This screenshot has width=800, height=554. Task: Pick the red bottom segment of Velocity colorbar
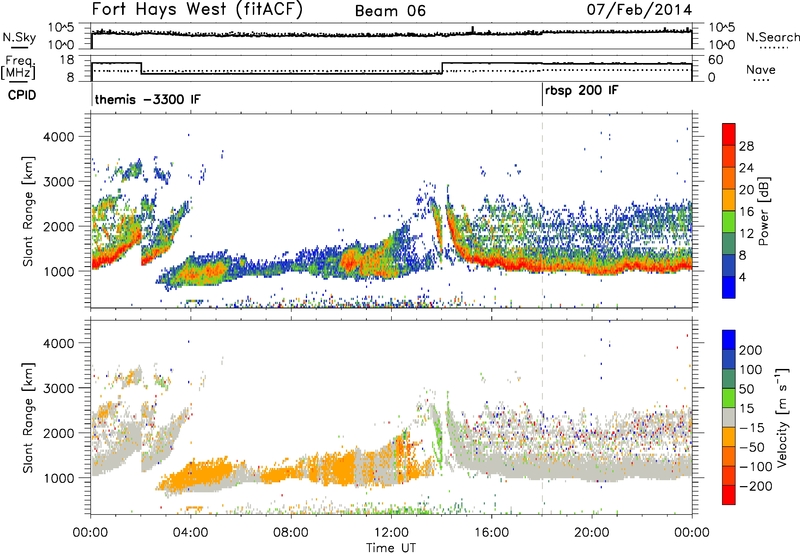pyautogui.click(x=729, y=495)
